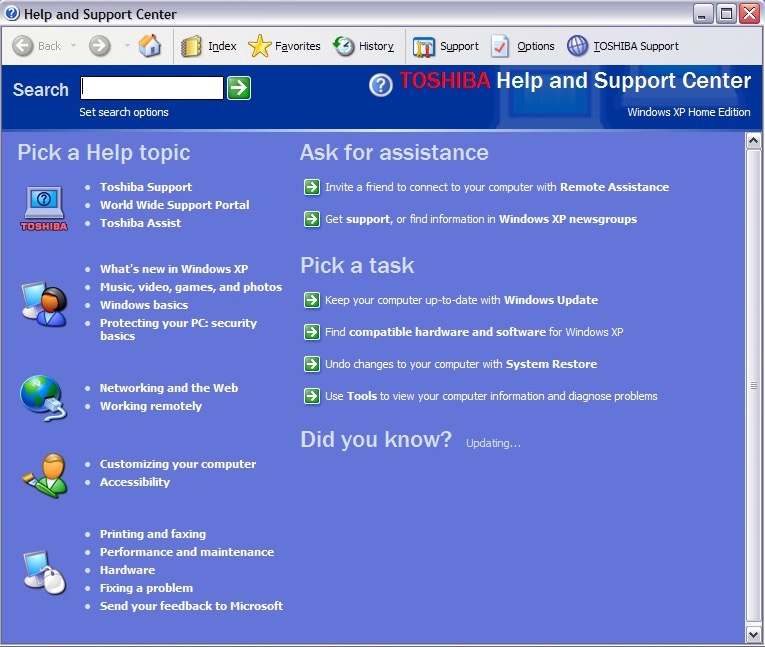Image resolution: width=765 pixels, height=647 pixels.
Task: Open World Wide Support Portal link
Action: tap(175, 205)
